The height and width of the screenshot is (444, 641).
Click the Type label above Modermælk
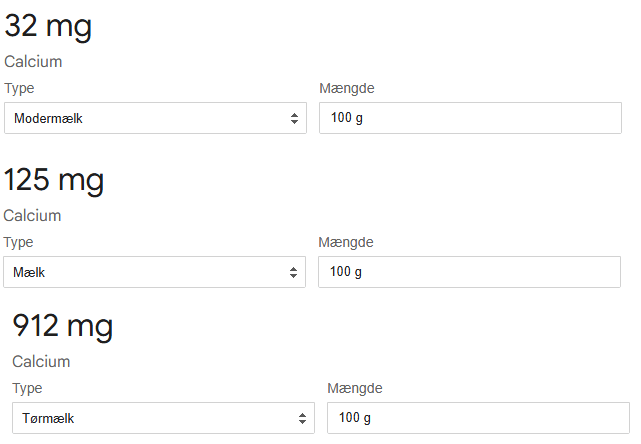click(19, 89)
